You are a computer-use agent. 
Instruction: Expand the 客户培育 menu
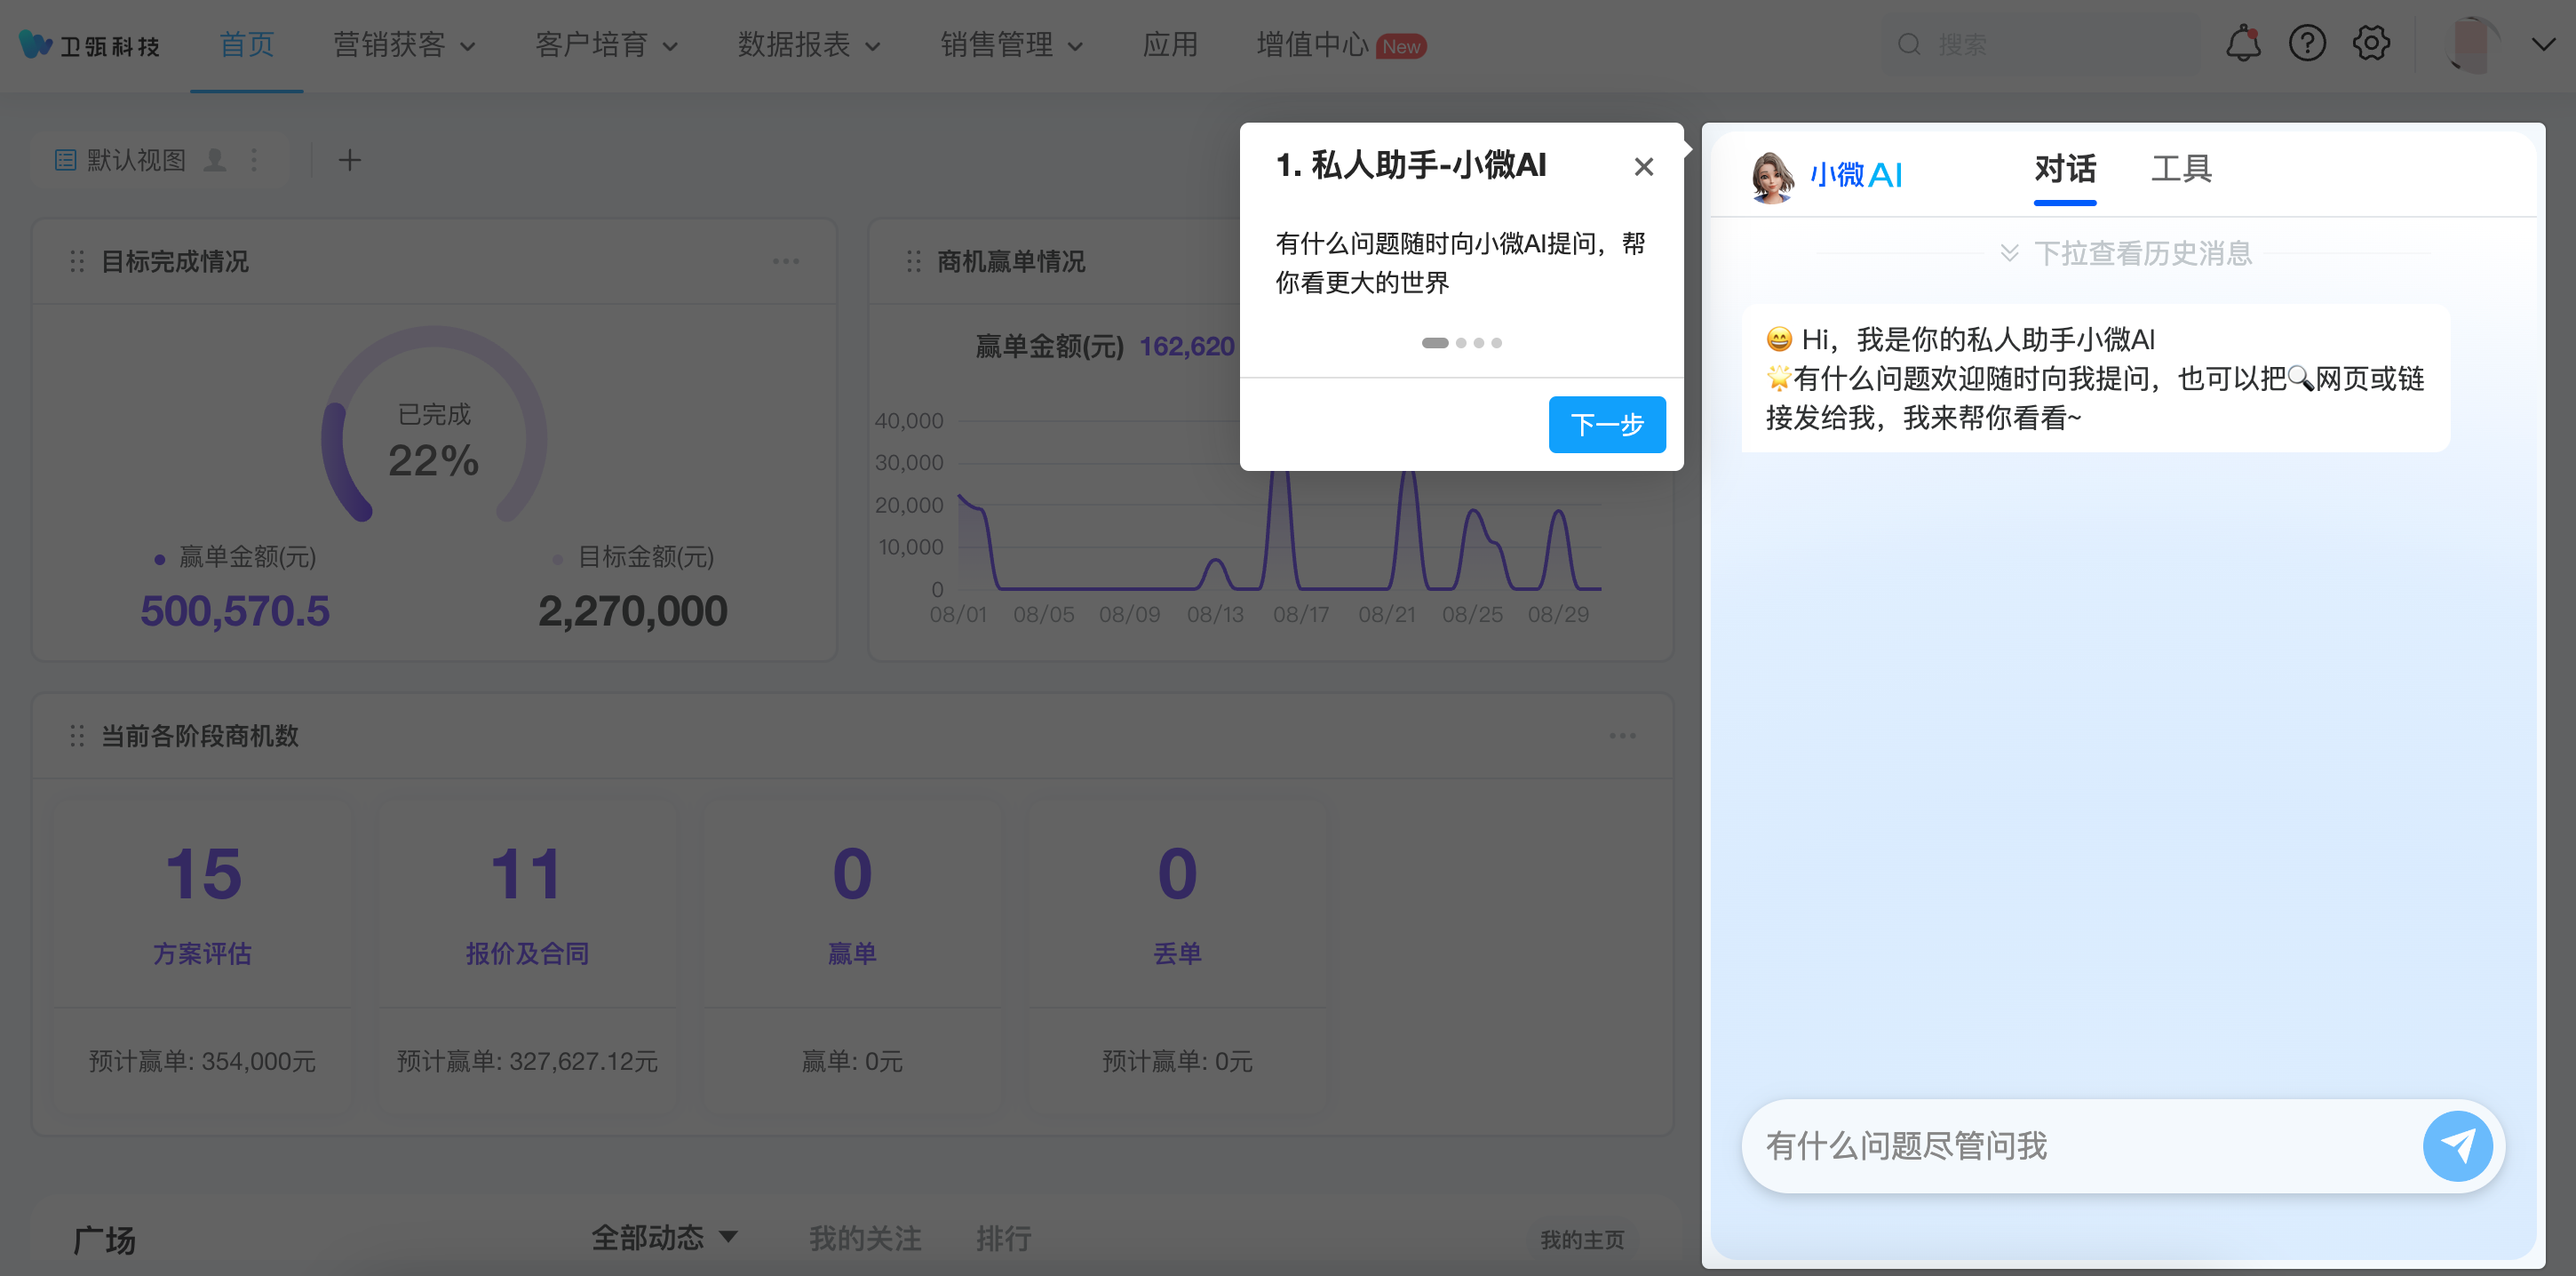coord(606,44)
